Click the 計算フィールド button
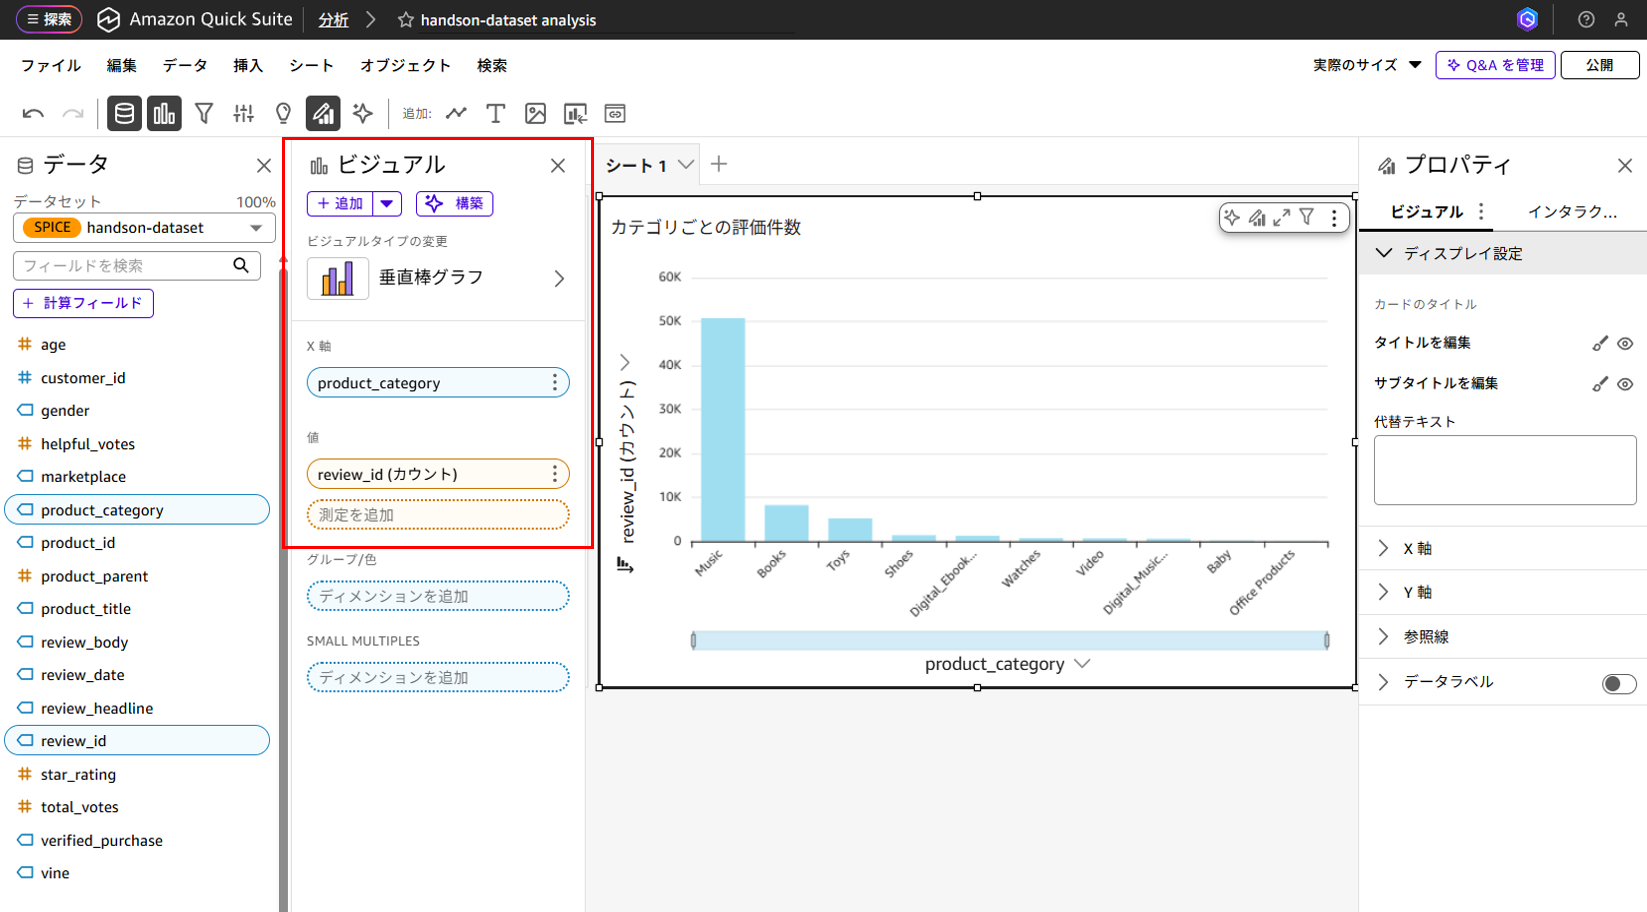The width and height of the screenshot is (1647, 912). click(83, 303)
